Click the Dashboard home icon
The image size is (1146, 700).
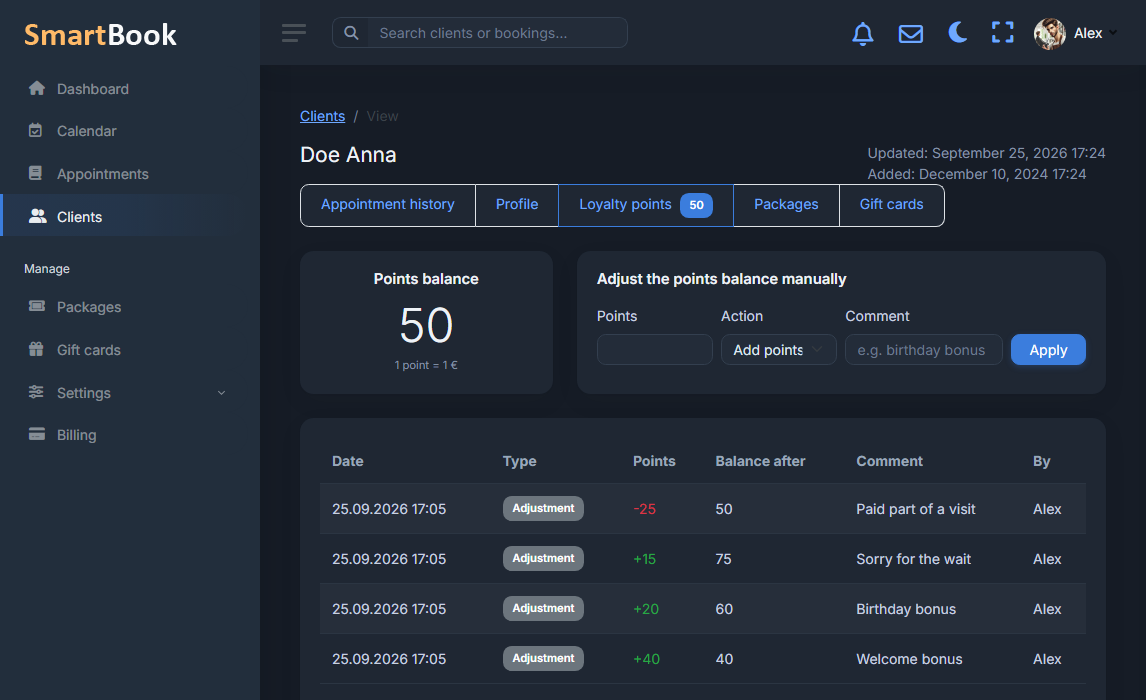pos(37,88)
